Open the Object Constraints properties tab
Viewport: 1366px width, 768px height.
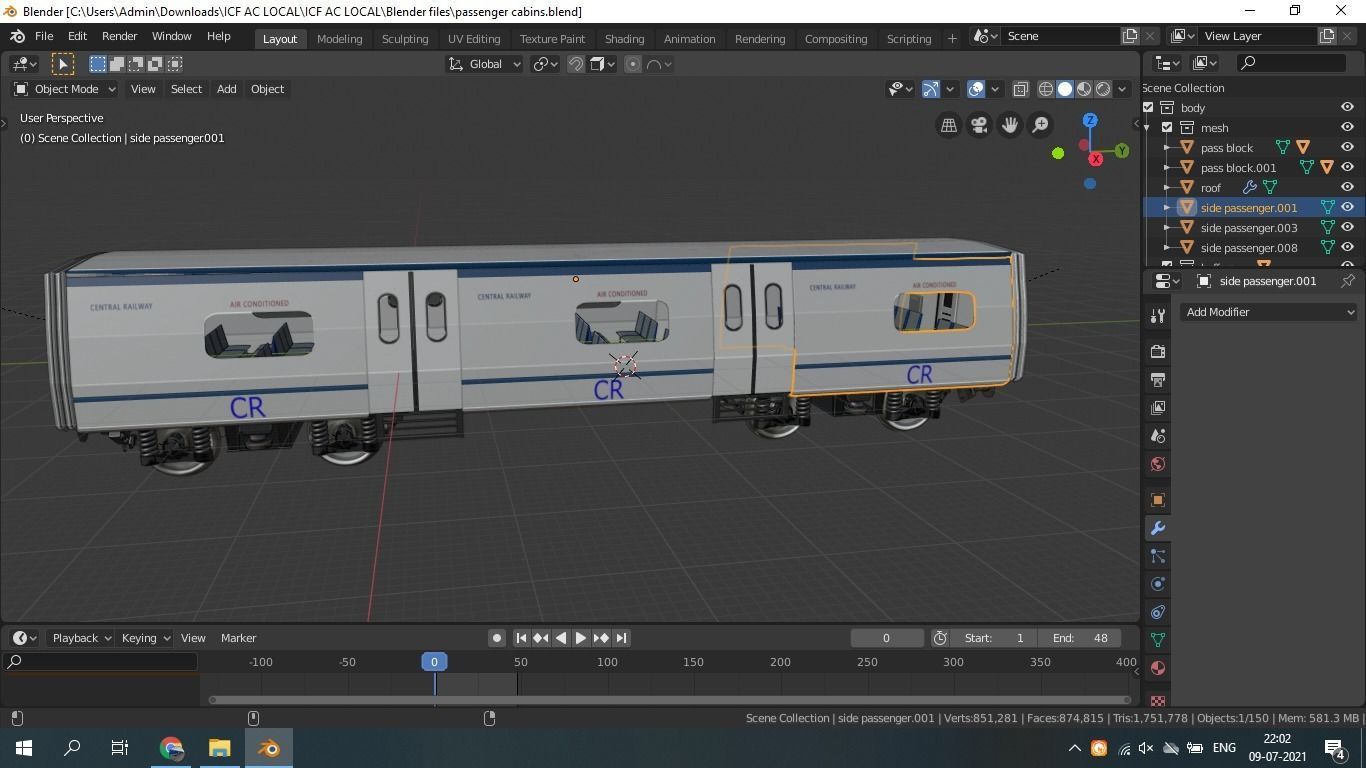pyautogui.click(x=1158, y=612)
